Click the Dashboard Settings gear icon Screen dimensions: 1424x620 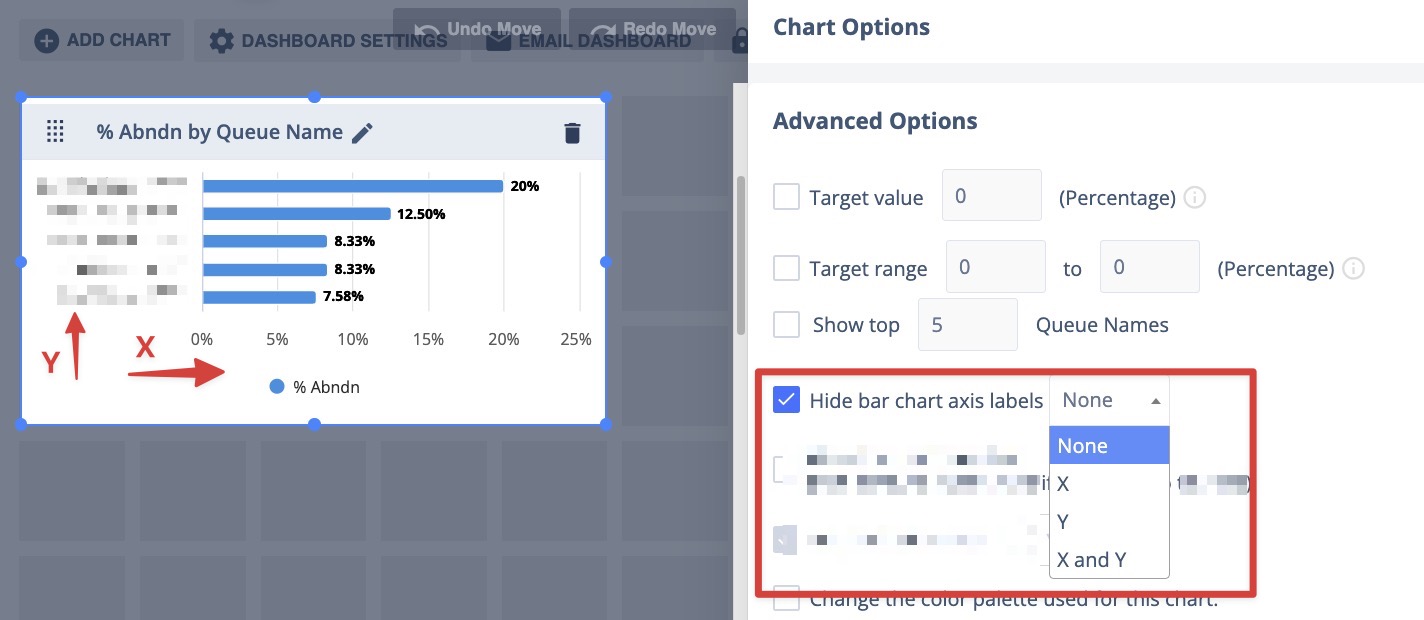pyautogui.click(x=221, y=41)
